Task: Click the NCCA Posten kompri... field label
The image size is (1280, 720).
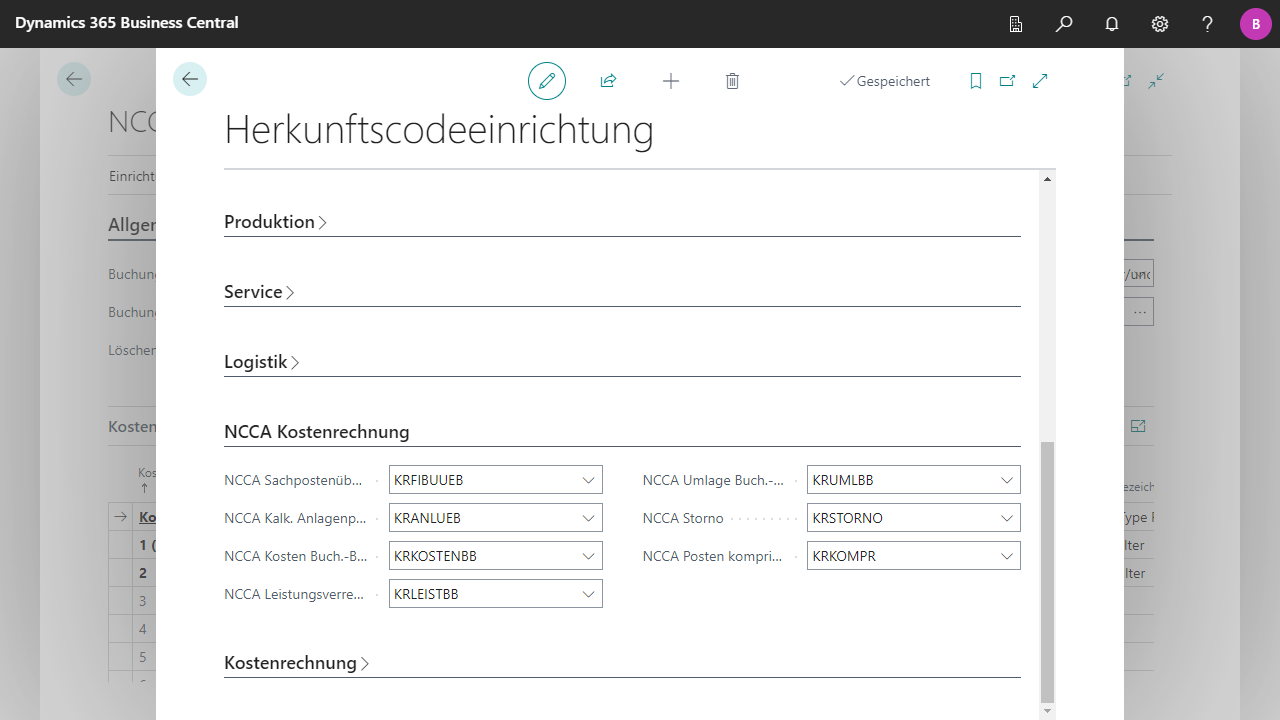Action: coord(713,556)
